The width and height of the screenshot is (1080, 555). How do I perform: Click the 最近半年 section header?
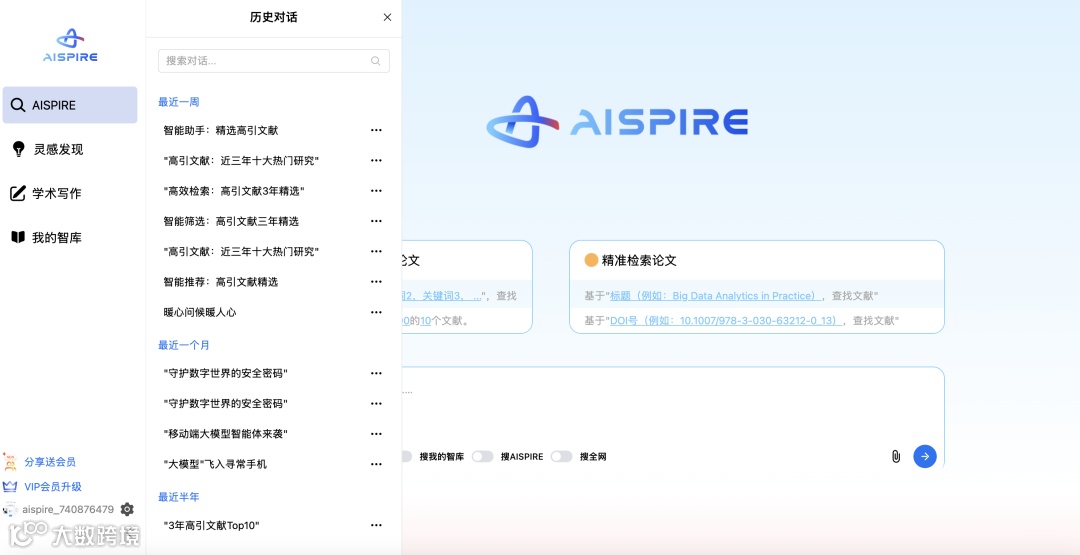(x=178, y=496)
